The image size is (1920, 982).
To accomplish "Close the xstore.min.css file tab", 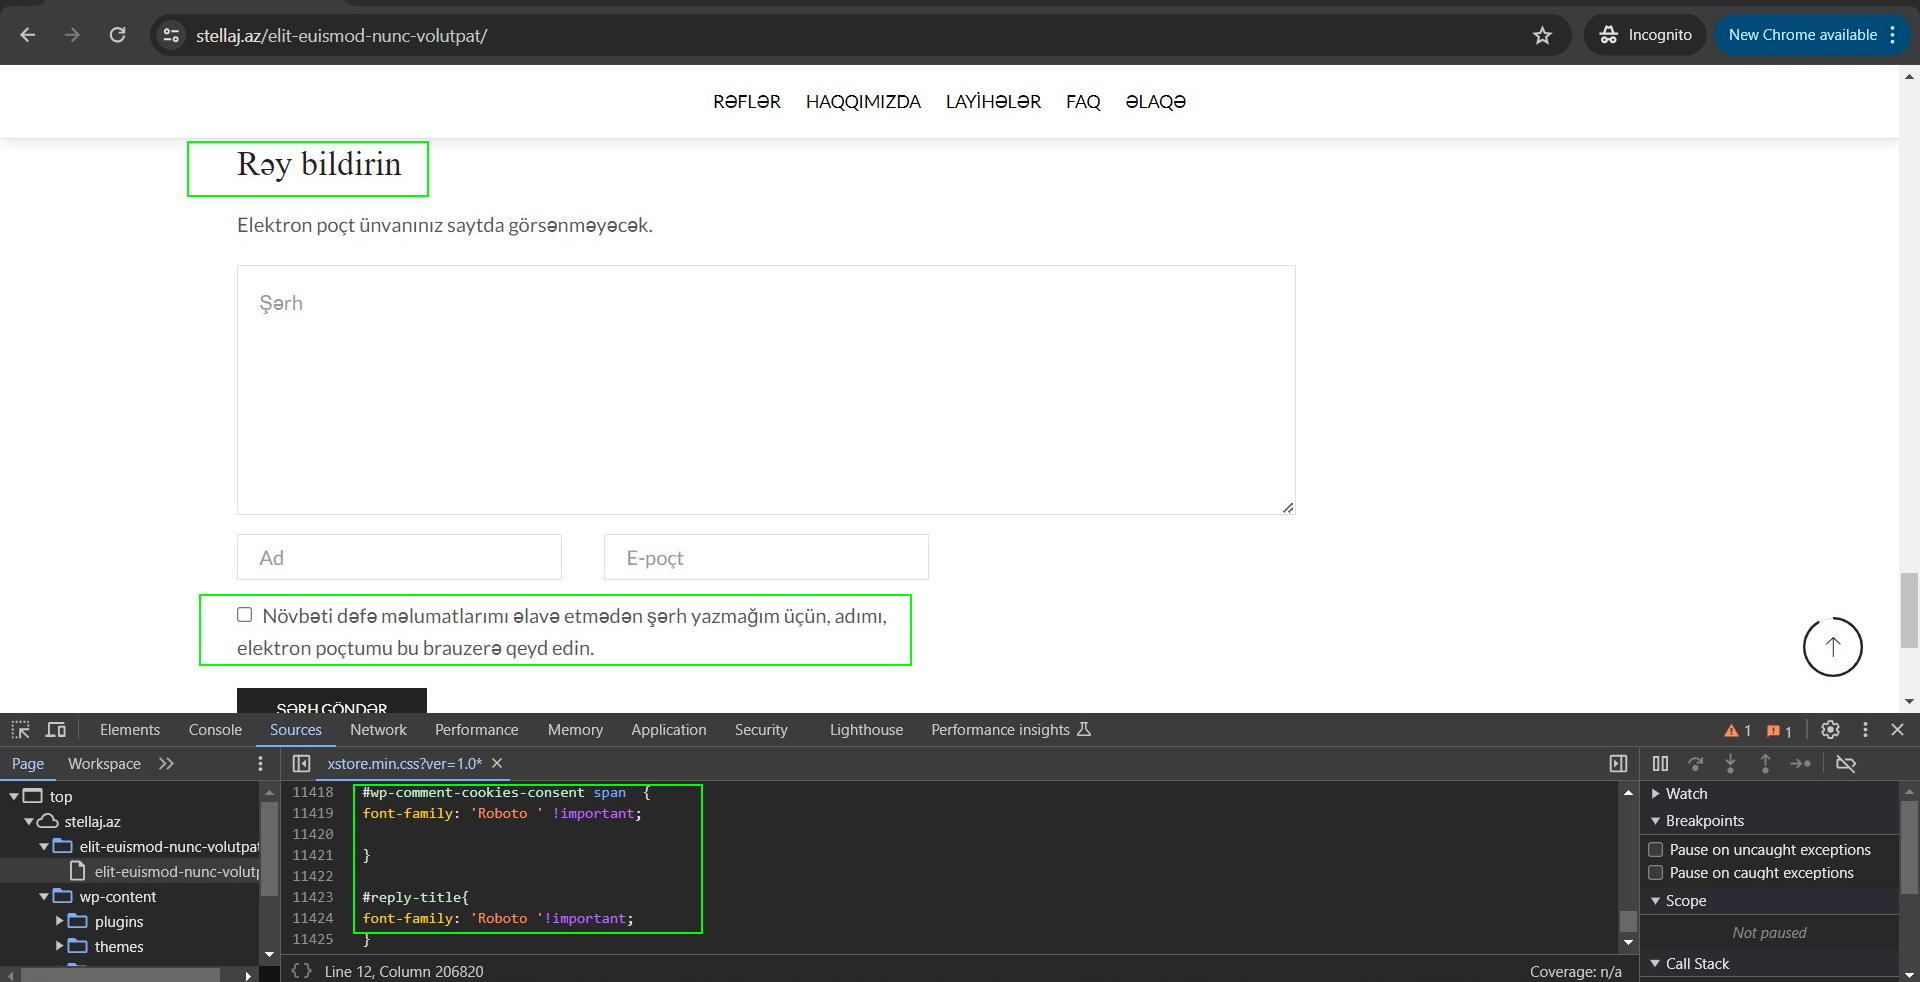I will (x=497, y=763).
